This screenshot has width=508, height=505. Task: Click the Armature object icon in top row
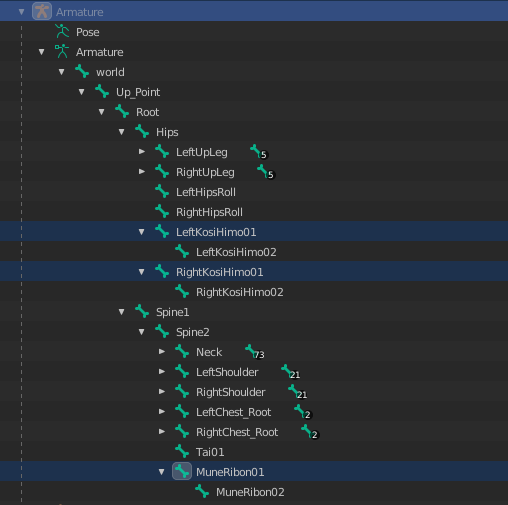pyautogui.click(x=42, y=11)
